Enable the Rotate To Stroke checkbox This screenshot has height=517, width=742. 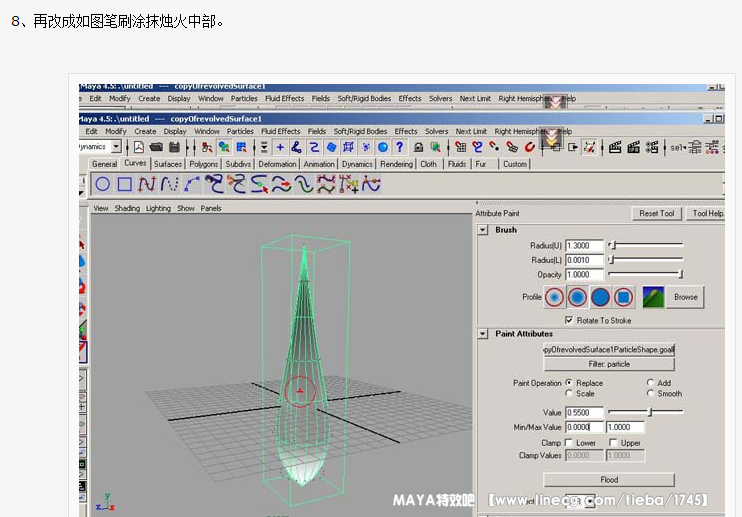pos(569,320)
